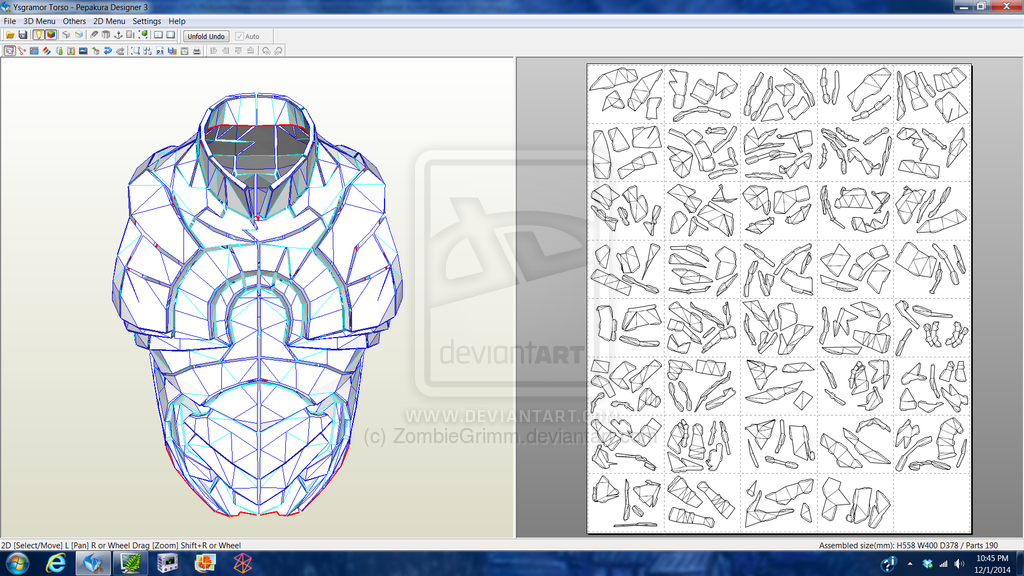Click the assembled size readout in status bar
The width and height of the screenshot is (1024, 576).
click(908, 545)
